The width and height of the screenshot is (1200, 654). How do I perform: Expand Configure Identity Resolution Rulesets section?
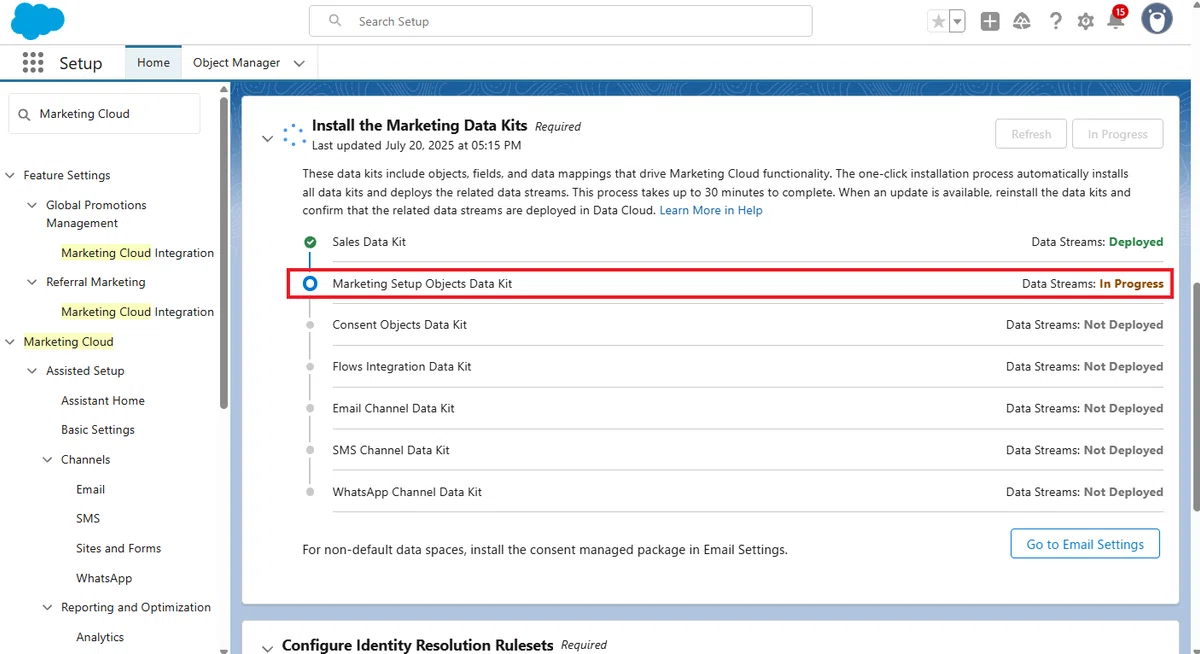[x=267, y=648]
